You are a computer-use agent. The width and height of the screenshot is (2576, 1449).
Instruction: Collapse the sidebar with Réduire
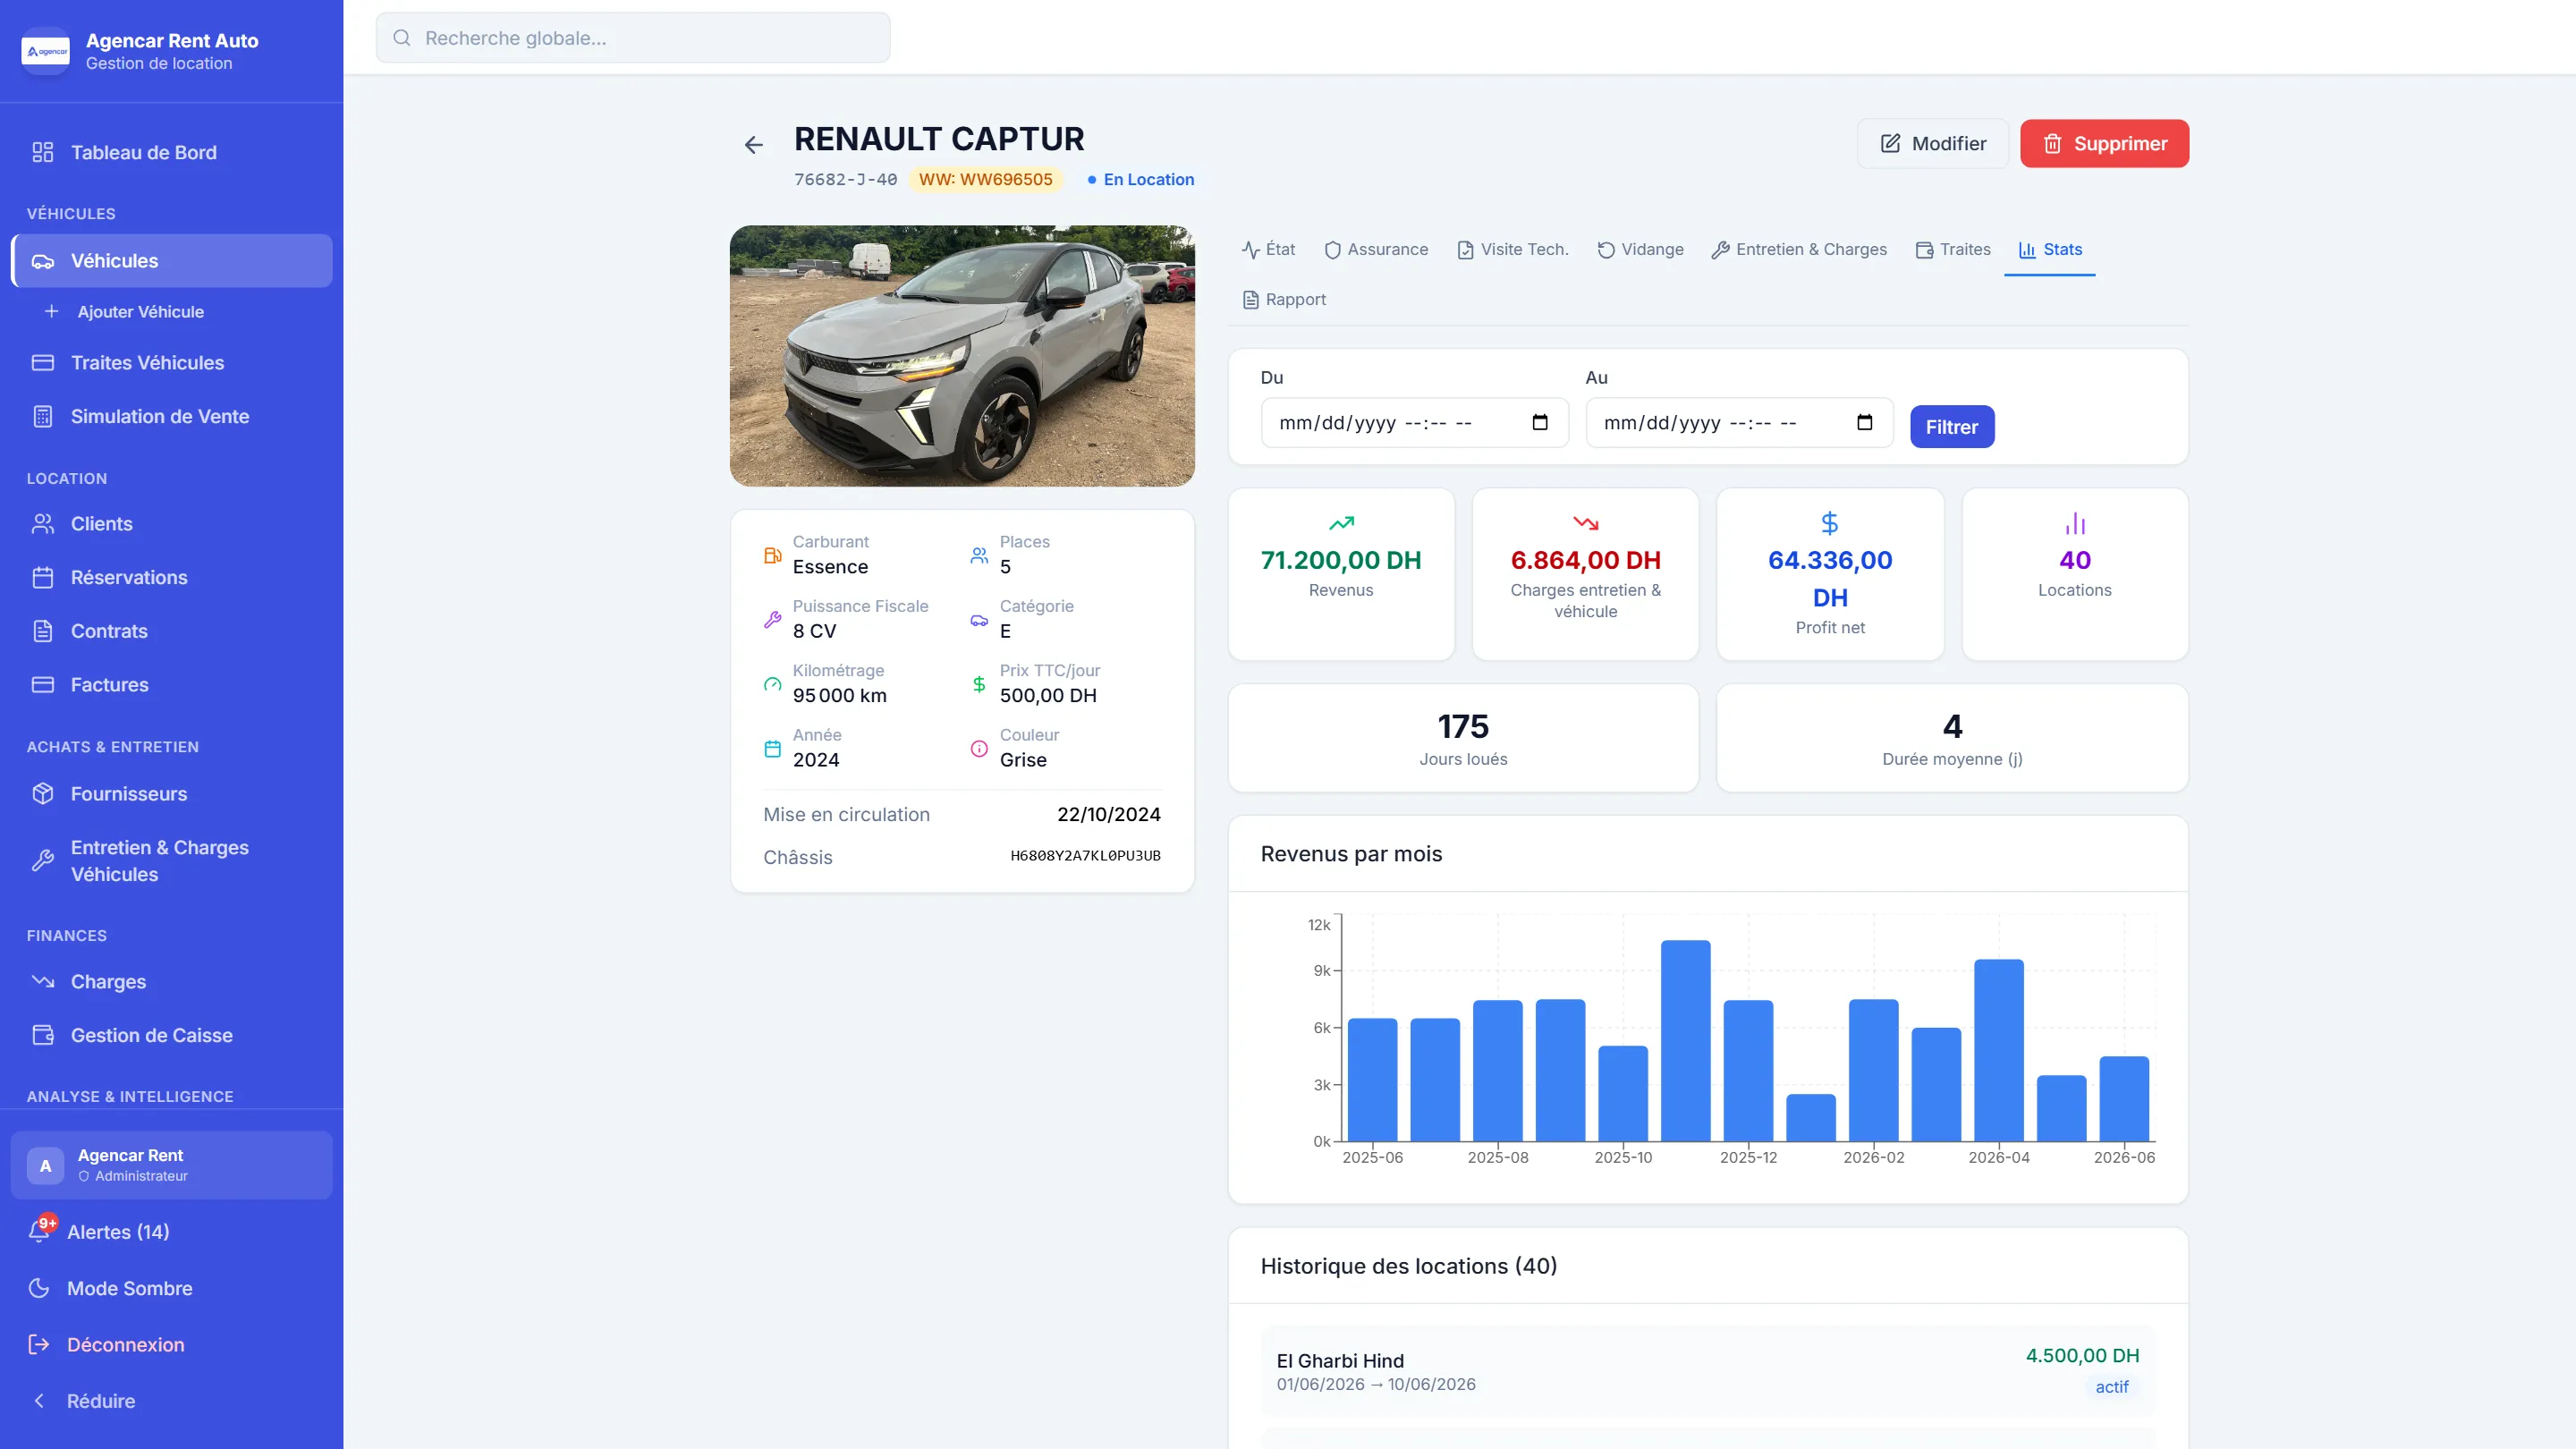coord(171,1400)
